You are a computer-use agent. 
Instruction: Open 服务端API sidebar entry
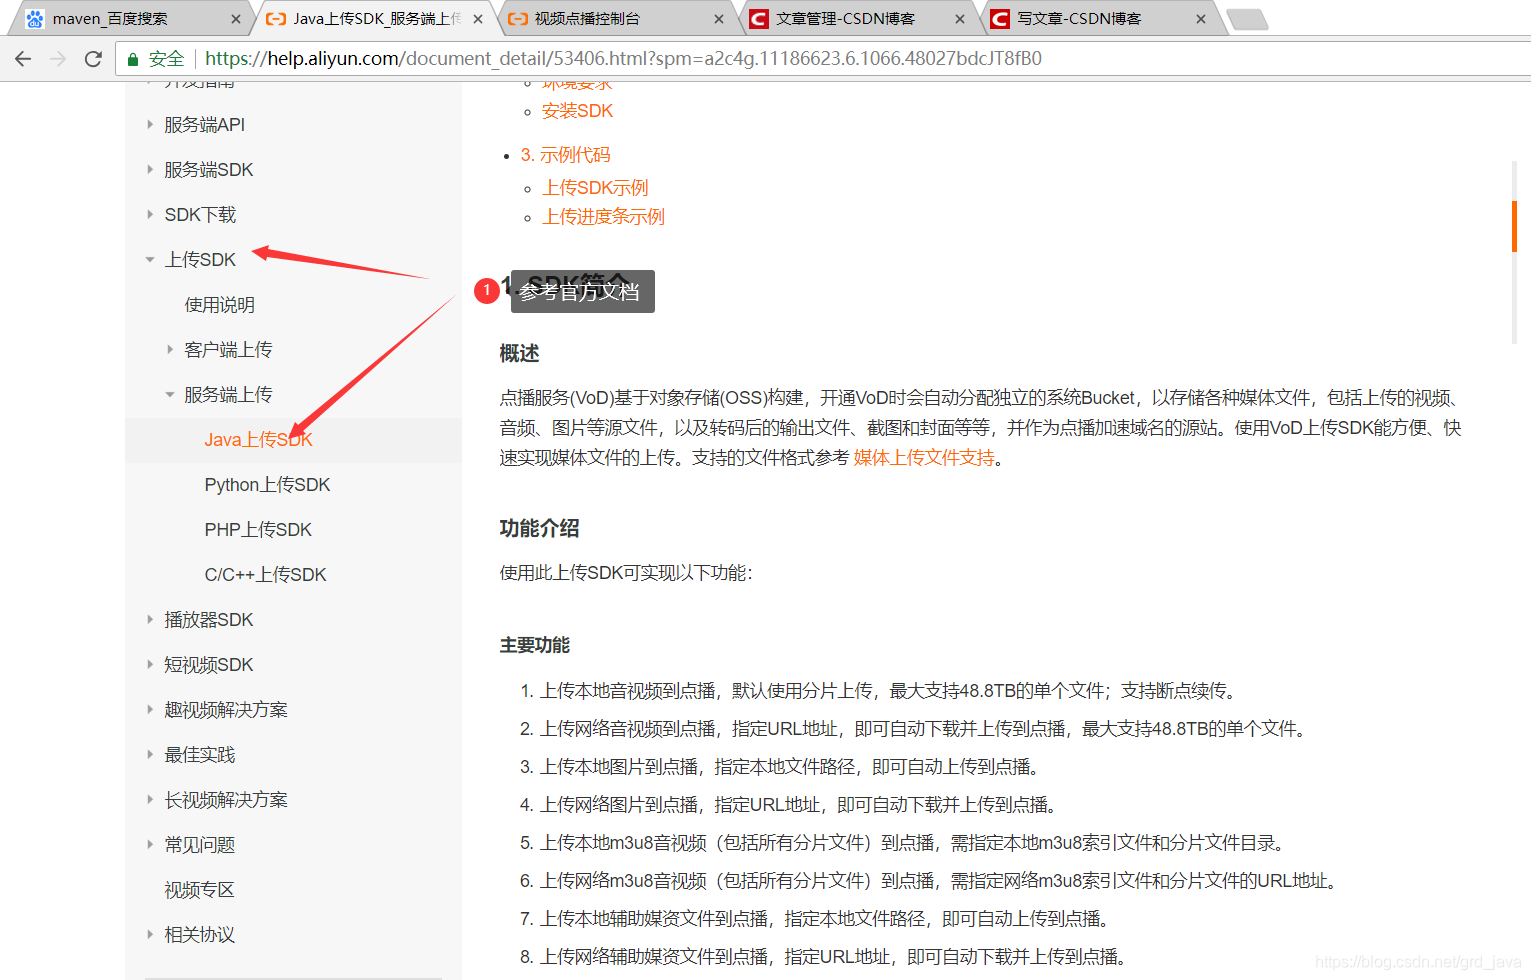[204, 125]
